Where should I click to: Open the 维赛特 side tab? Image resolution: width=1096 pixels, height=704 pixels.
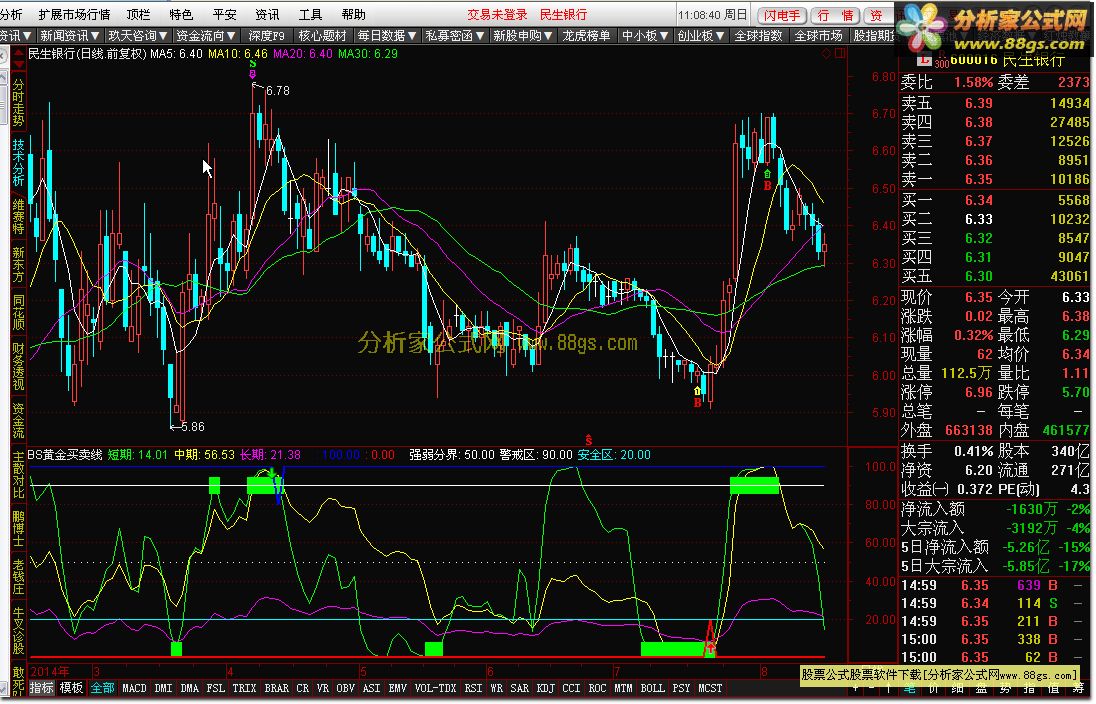pyautogui.click(x=18, y=217)
